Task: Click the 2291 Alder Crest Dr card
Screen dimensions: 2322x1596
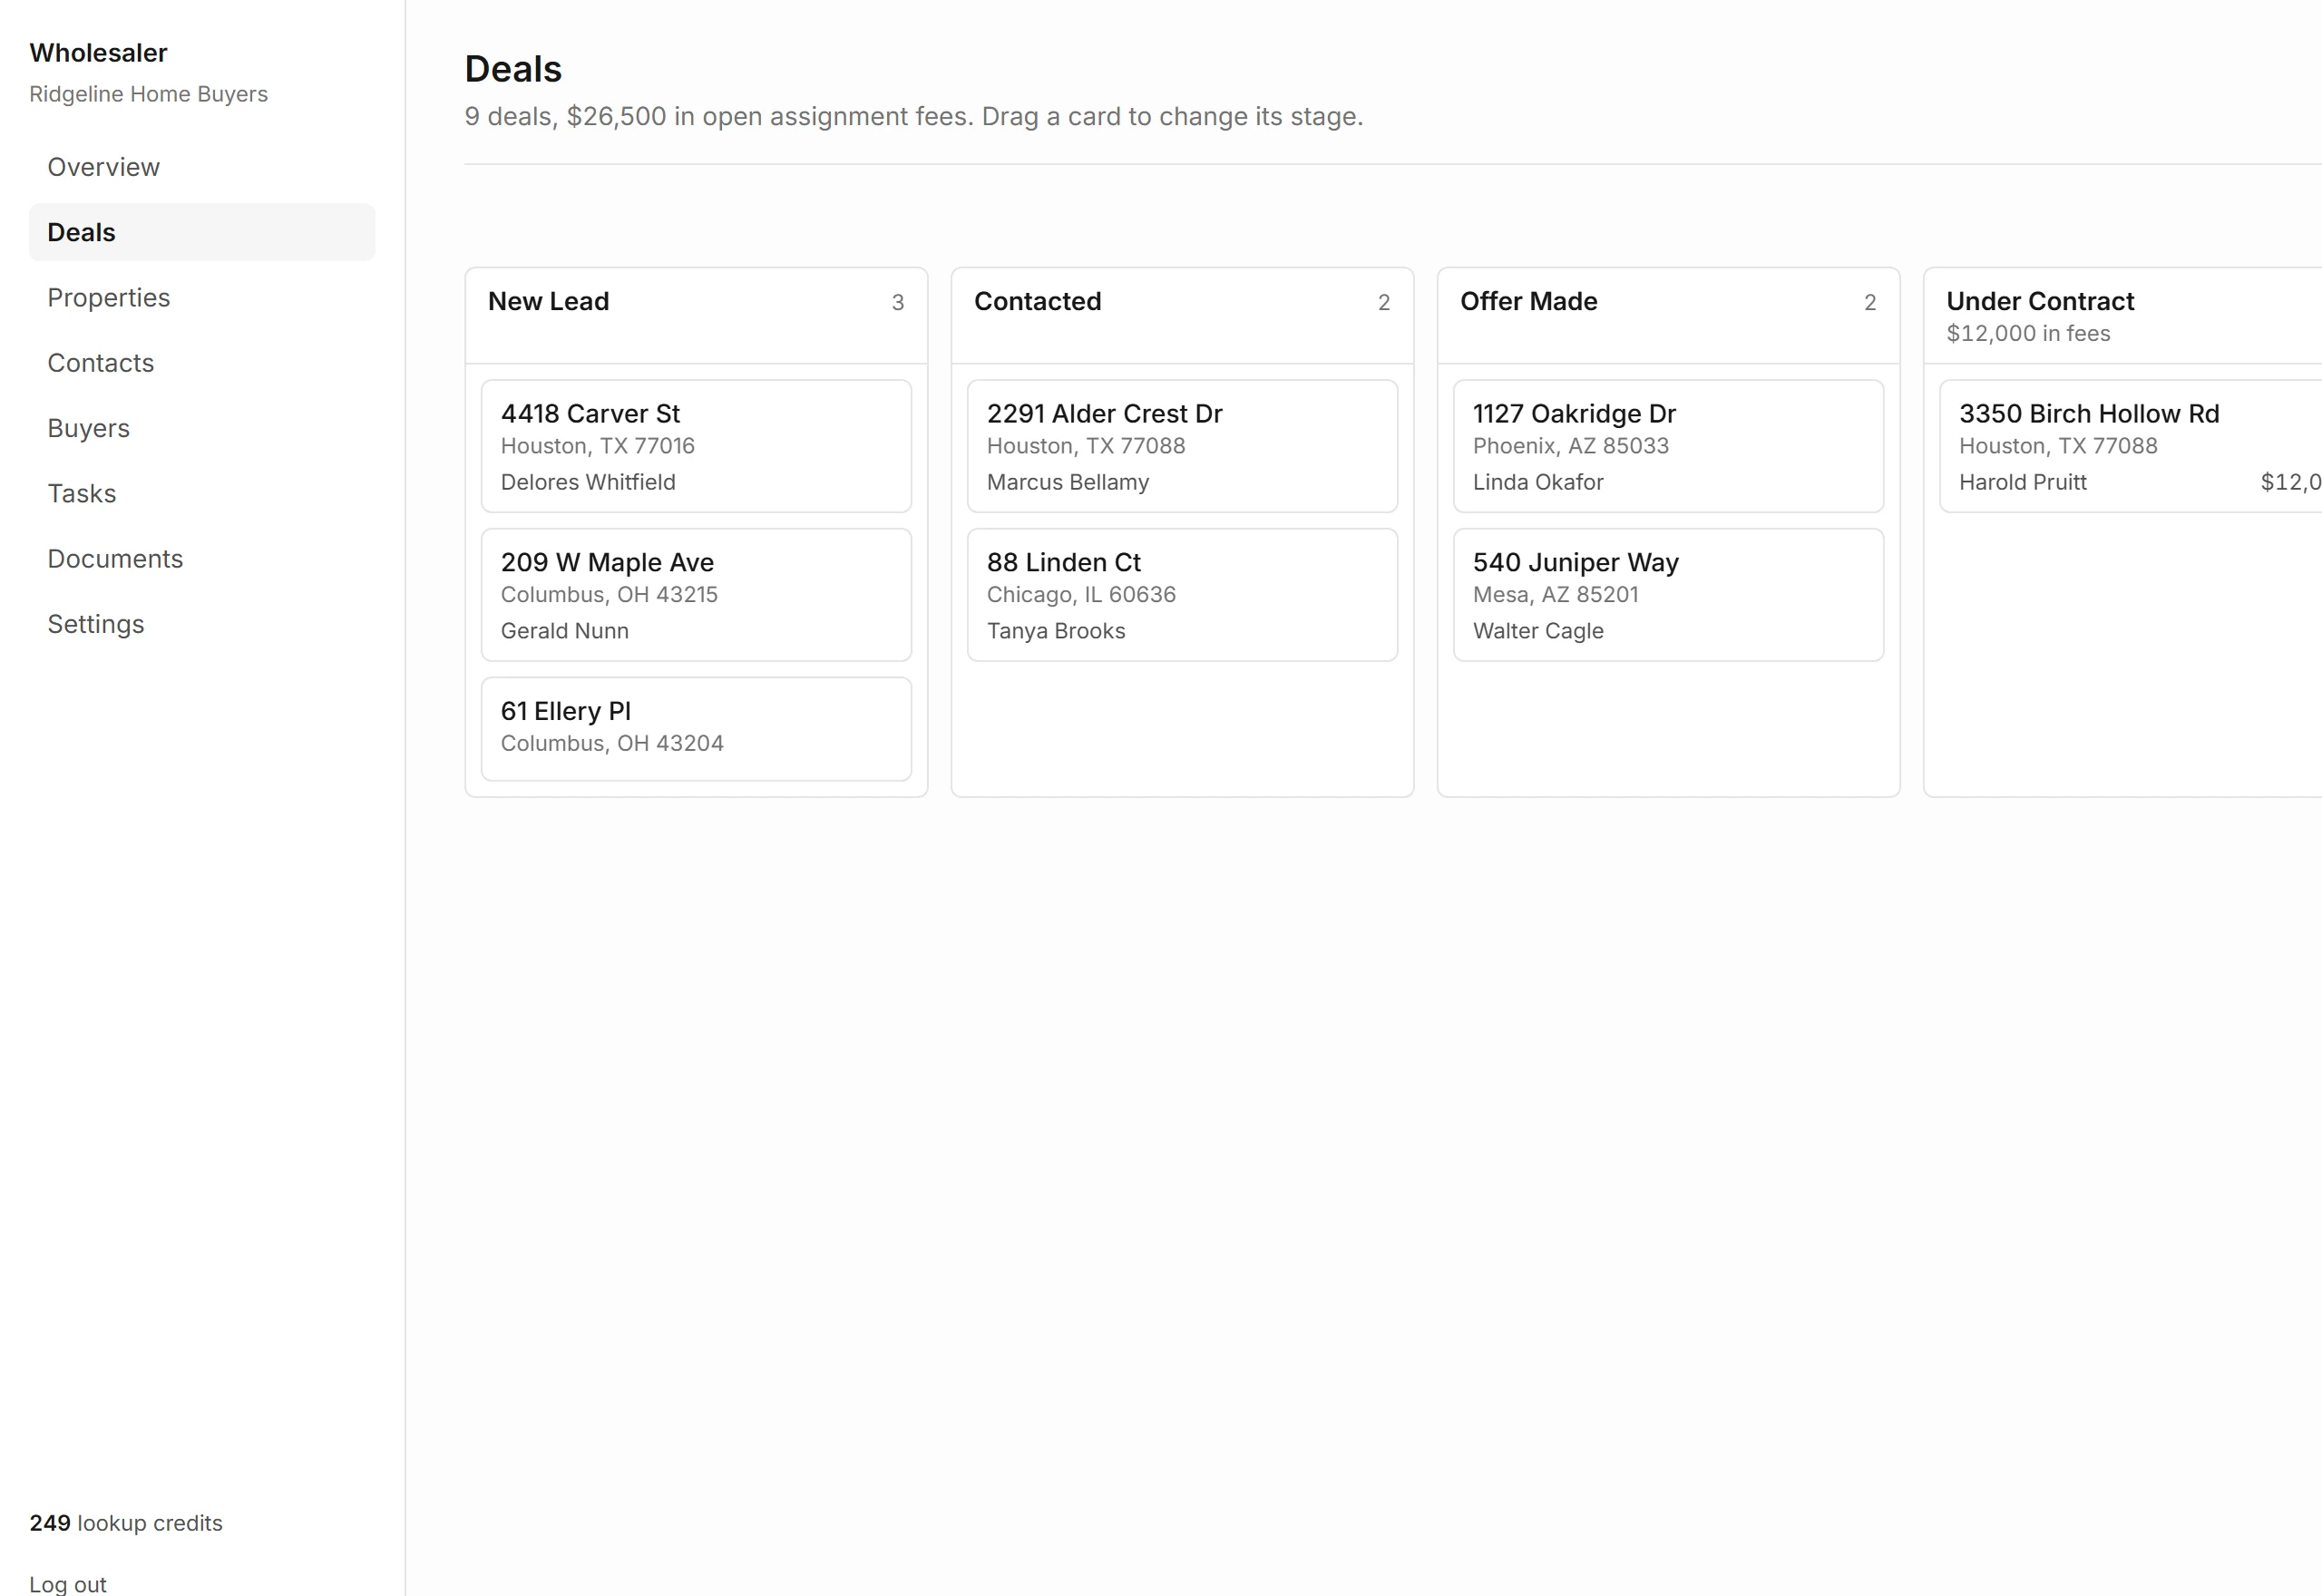Action: coord(1182,446)
